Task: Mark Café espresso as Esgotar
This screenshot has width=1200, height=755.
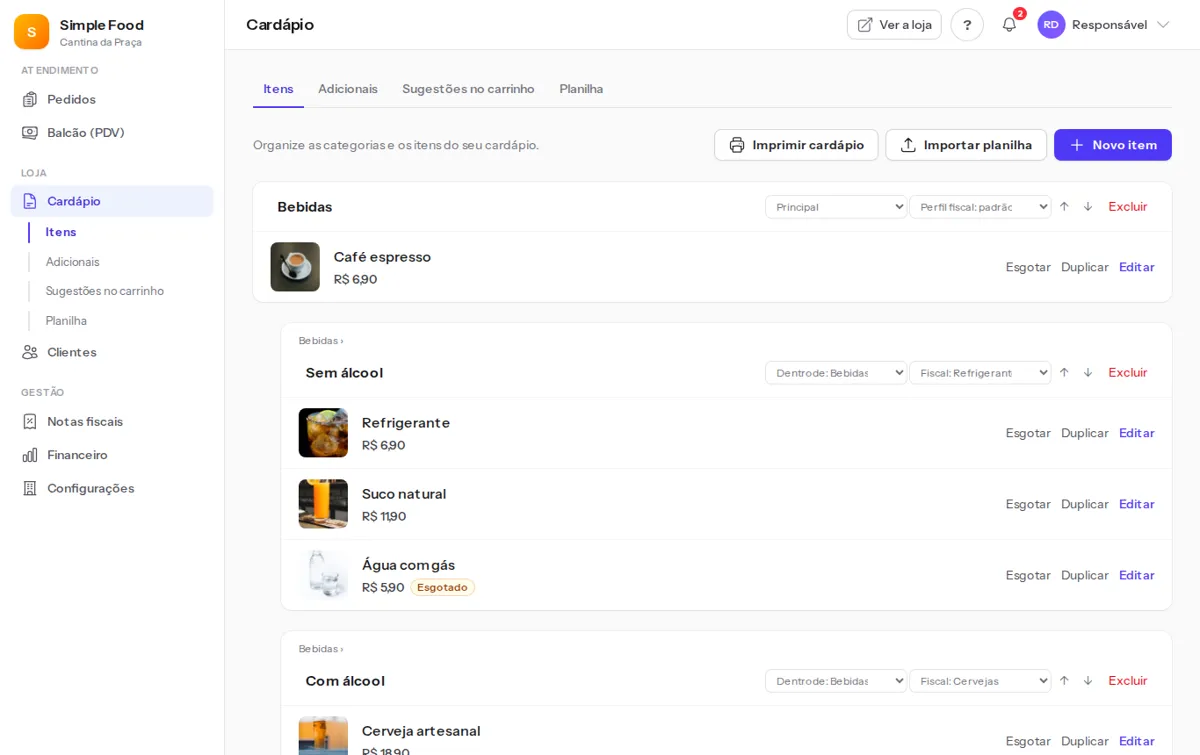Action: [1028, 267]
